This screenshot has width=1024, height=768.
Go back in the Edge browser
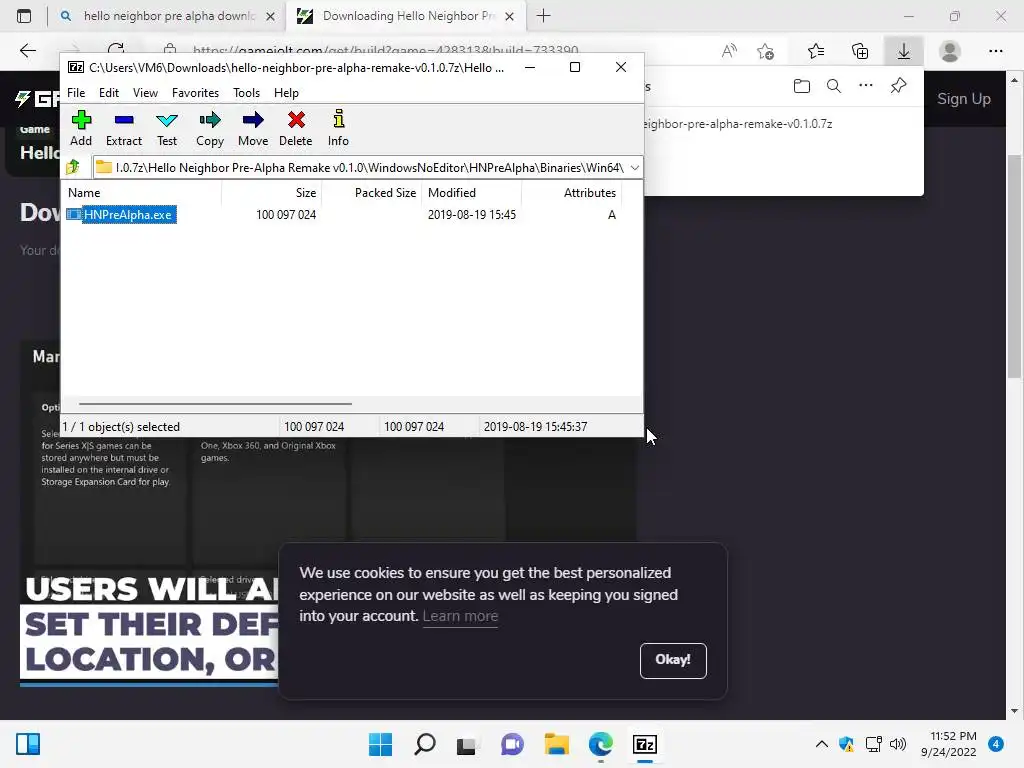pyautogui.click(x=27, y=51)
